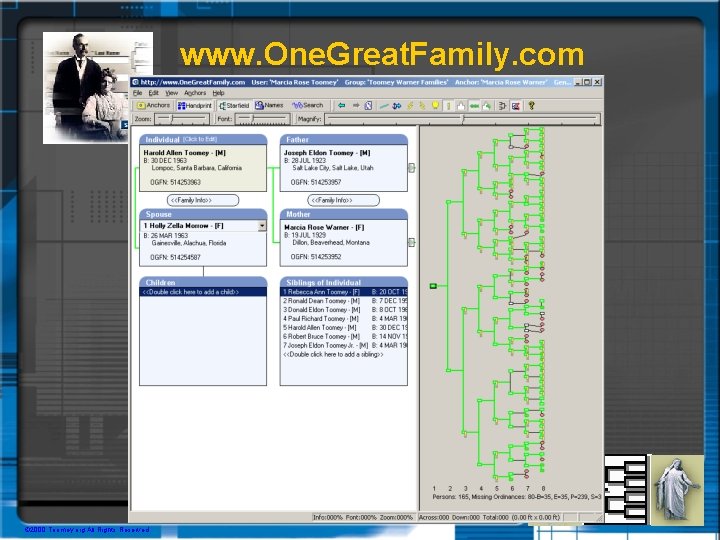Open the Edit menu
The width and height of the screenshot is (720, 540).
[153, 93]
